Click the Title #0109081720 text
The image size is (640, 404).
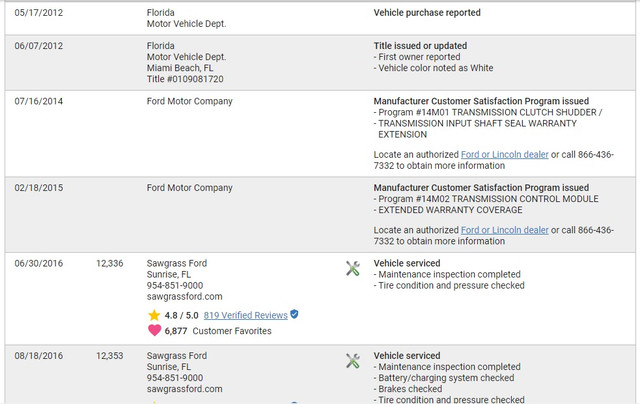click(185, 79)
